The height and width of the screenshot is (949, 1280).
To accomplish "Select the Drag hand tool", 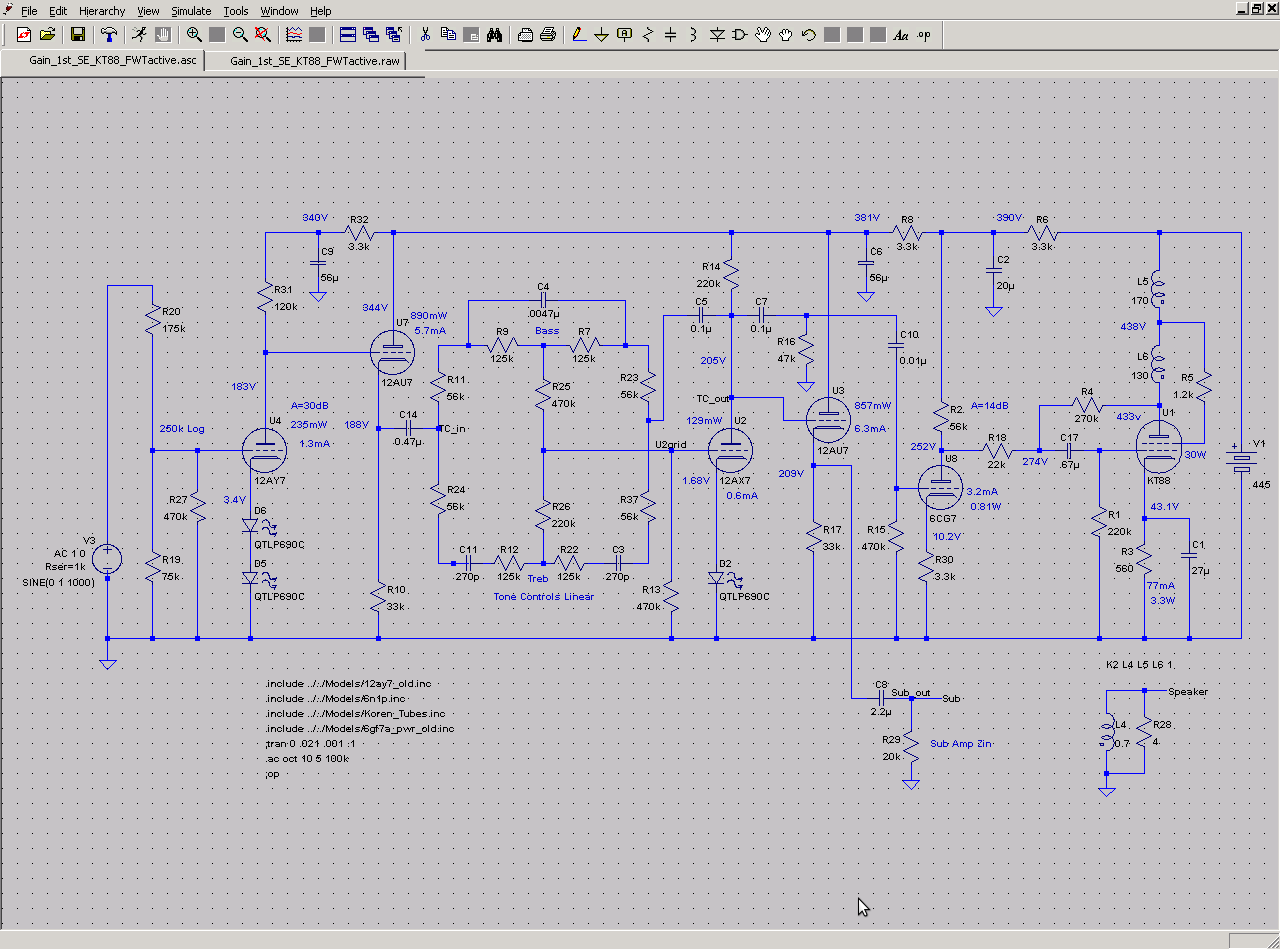I will pyautogui.click(x=786, y=35).
